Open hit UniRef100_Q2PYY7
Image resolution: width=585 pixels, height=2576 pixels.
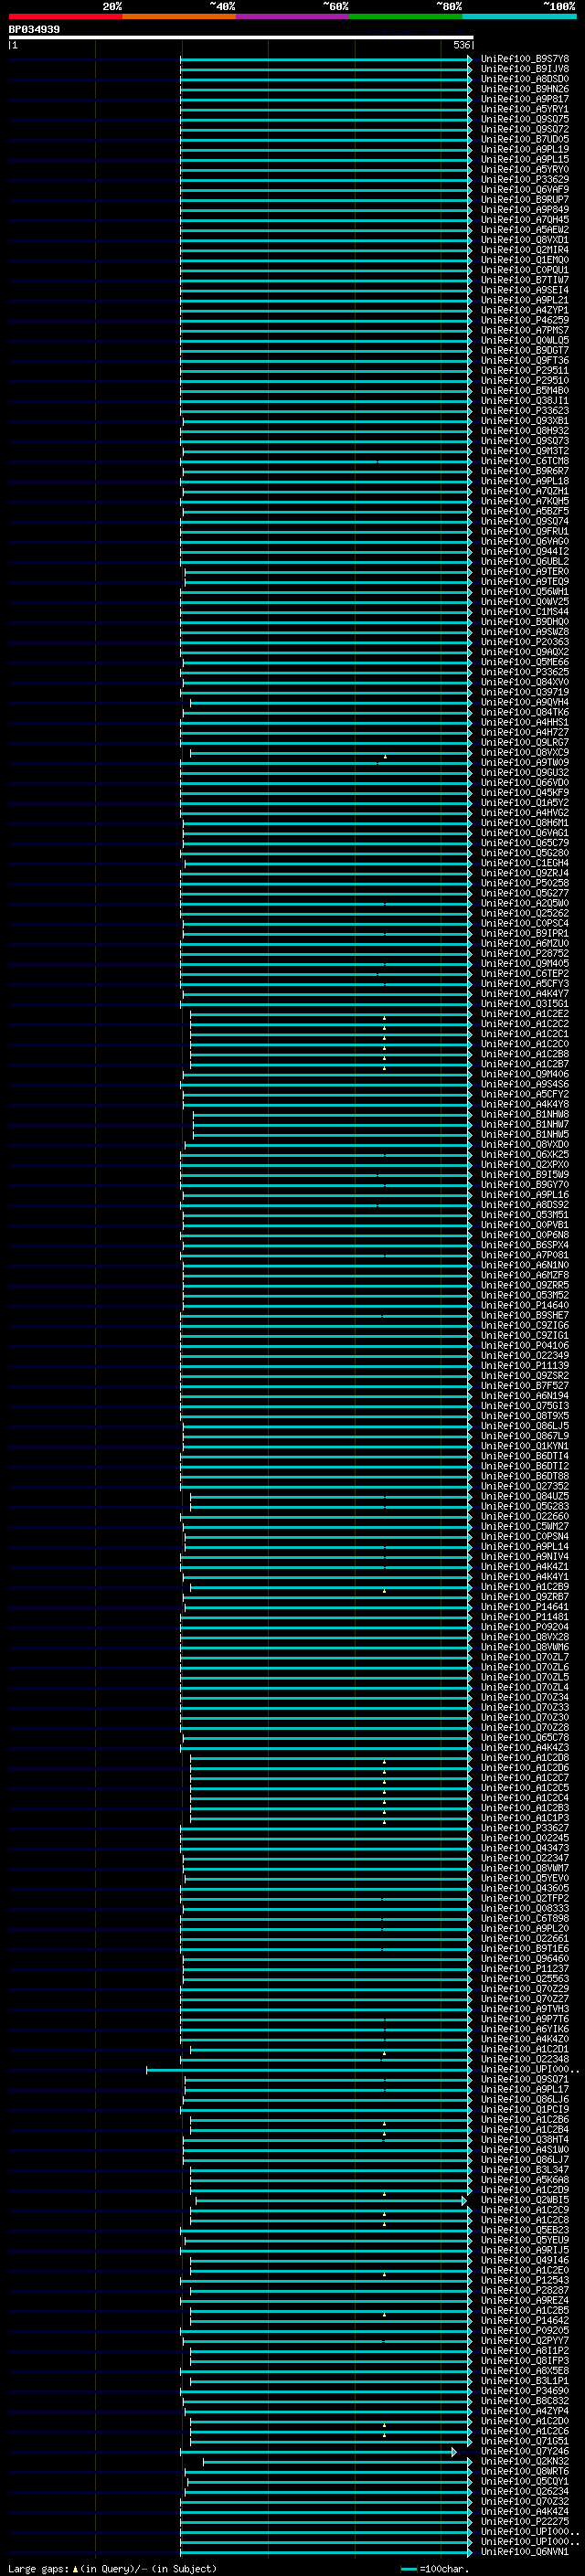point(525,2341)
